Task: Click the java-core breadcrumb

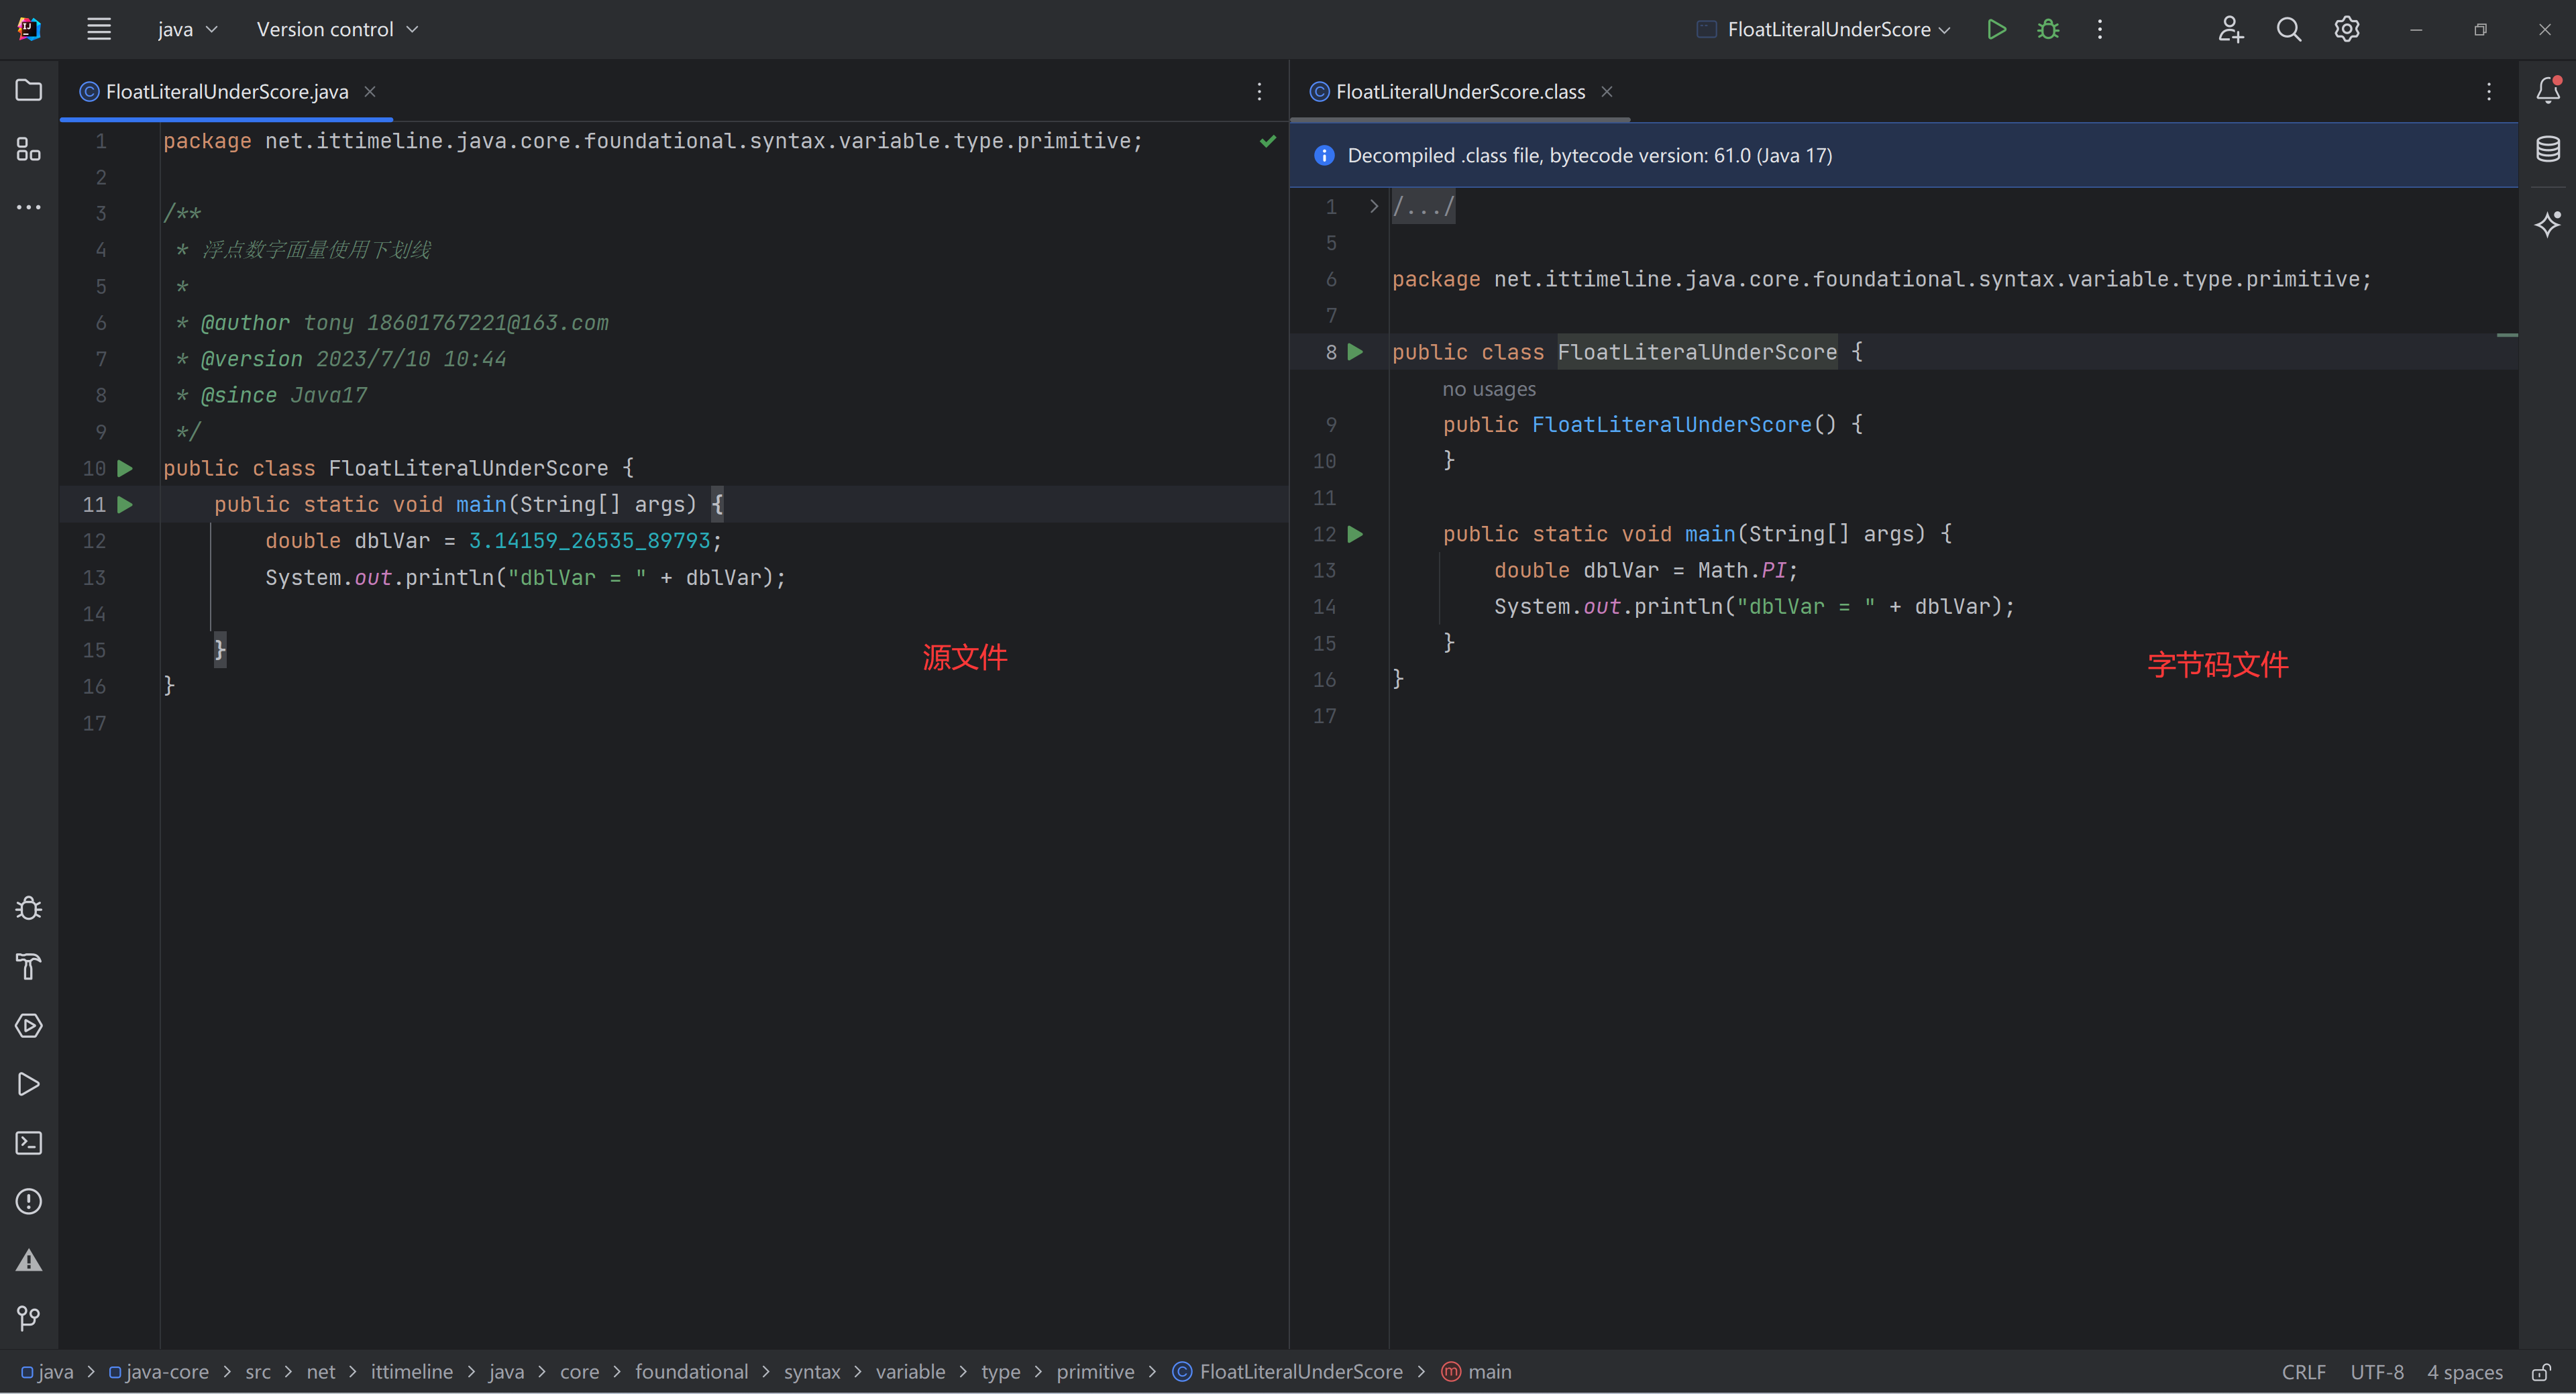Action: point(159,1372)
